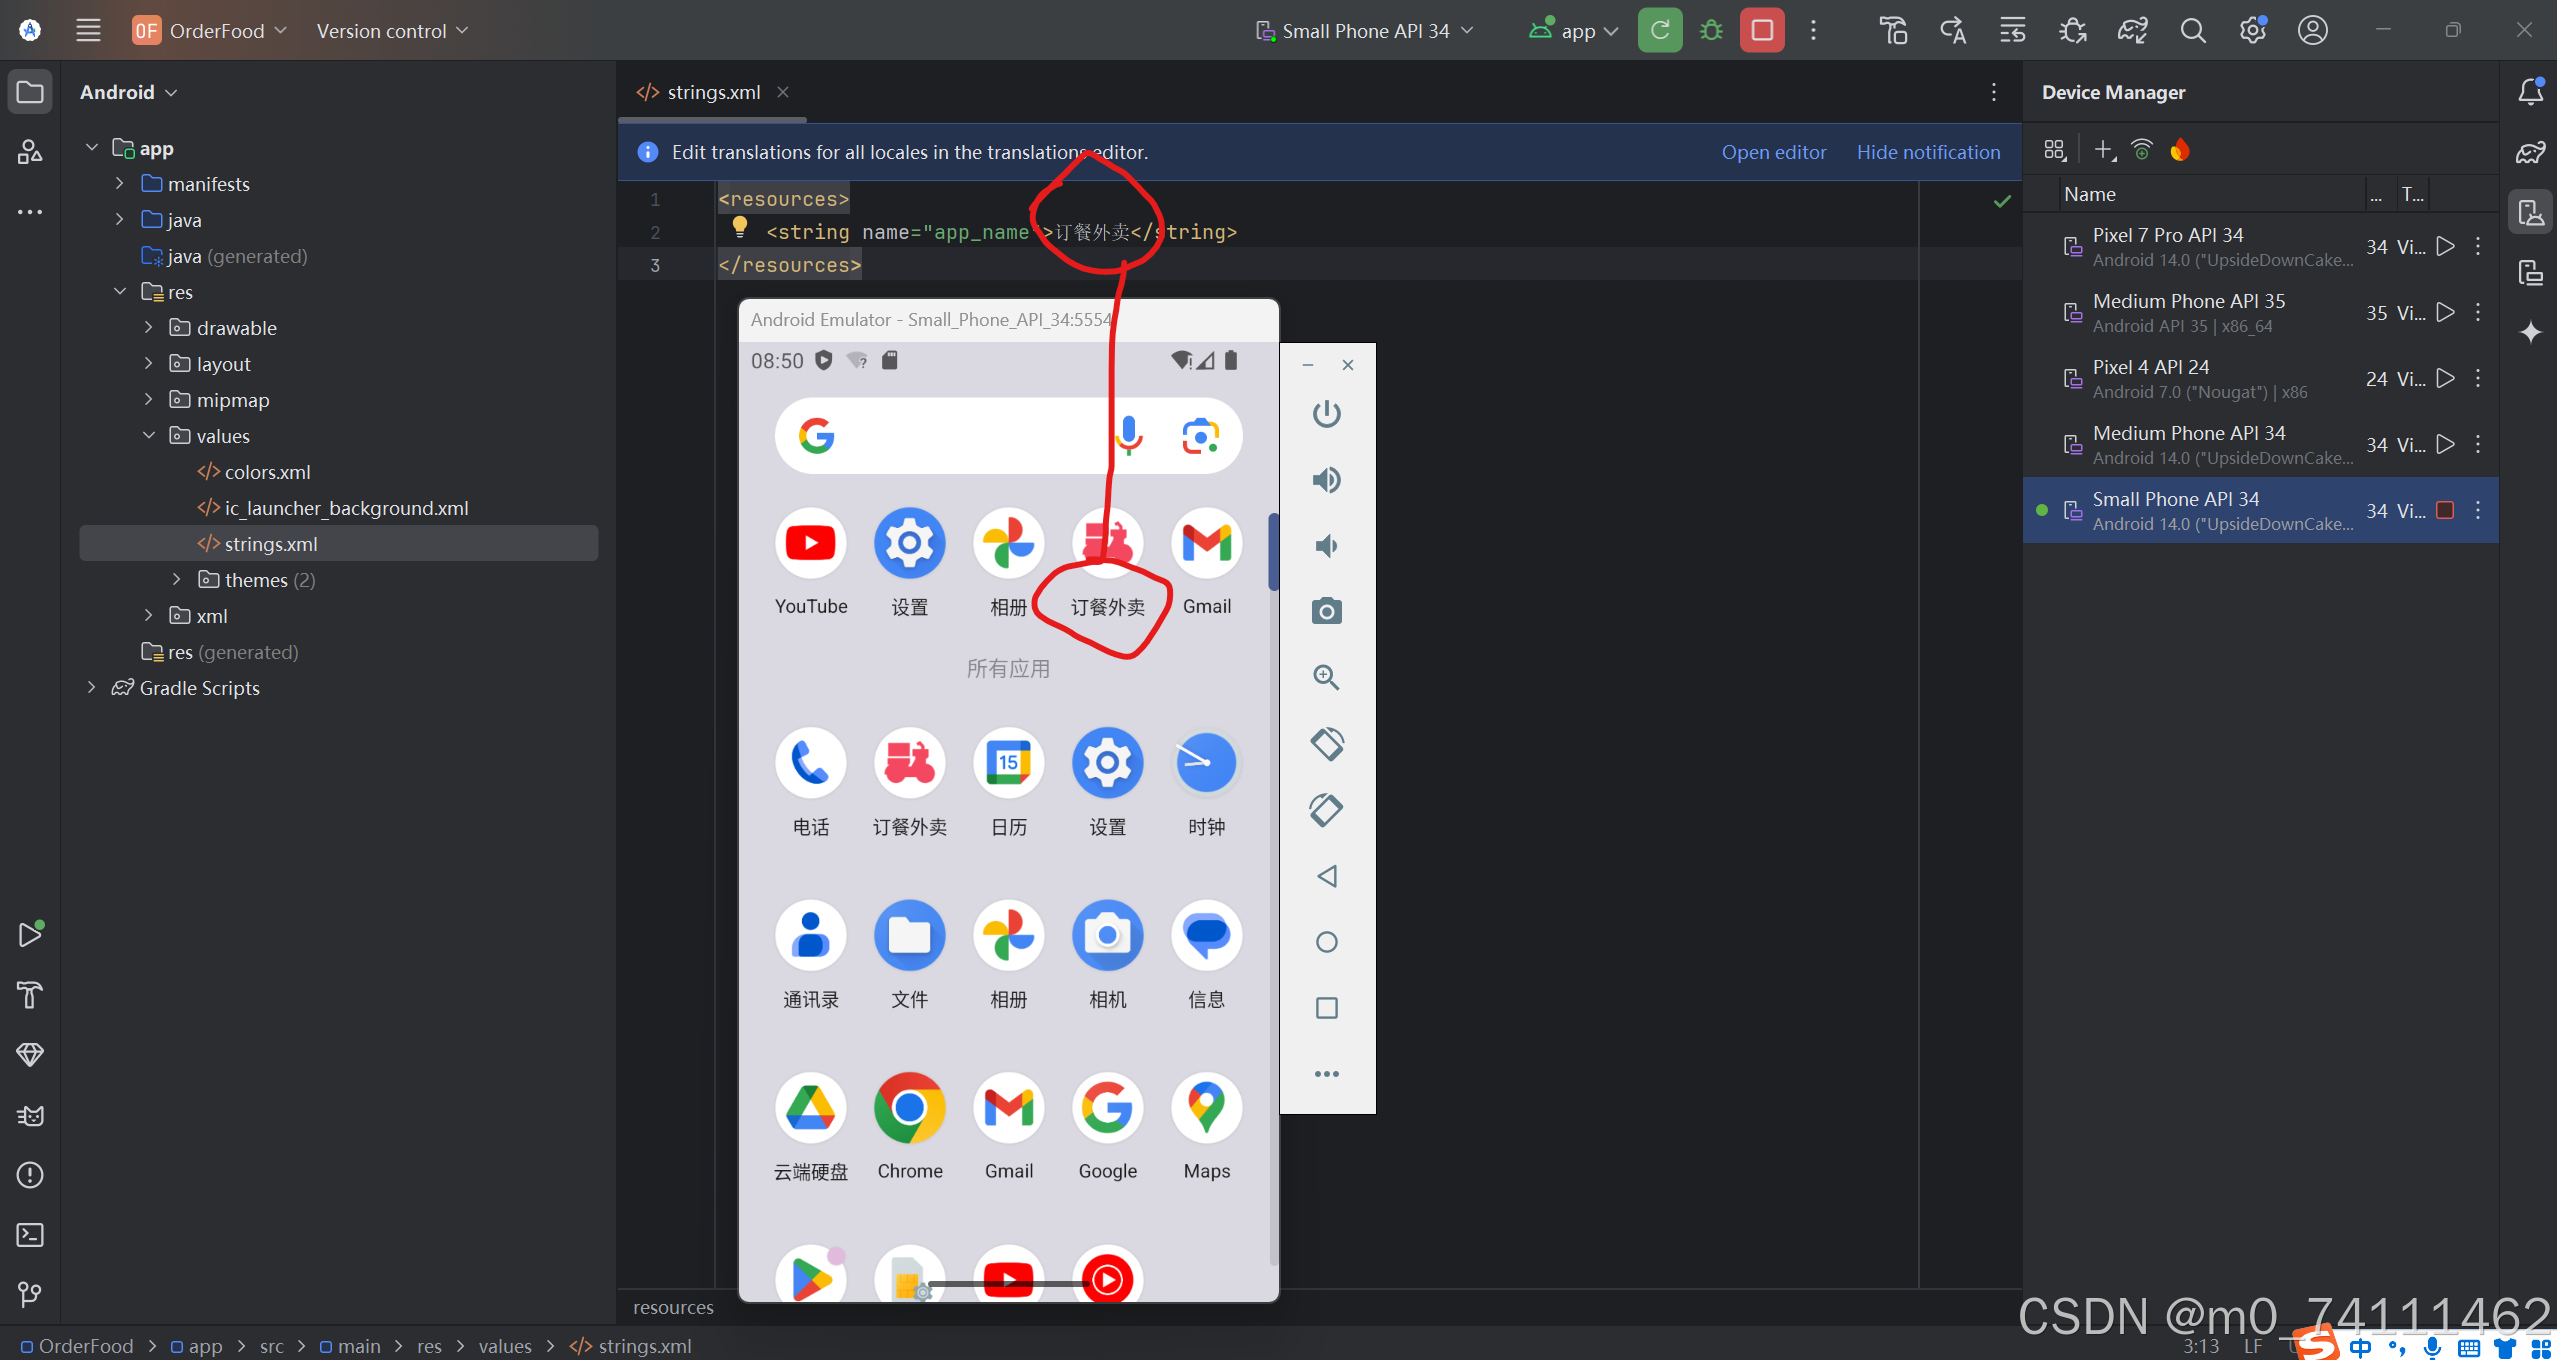
Task: Launch the Pixel 4 API 24 emulator
Action: click(2445, 378)
